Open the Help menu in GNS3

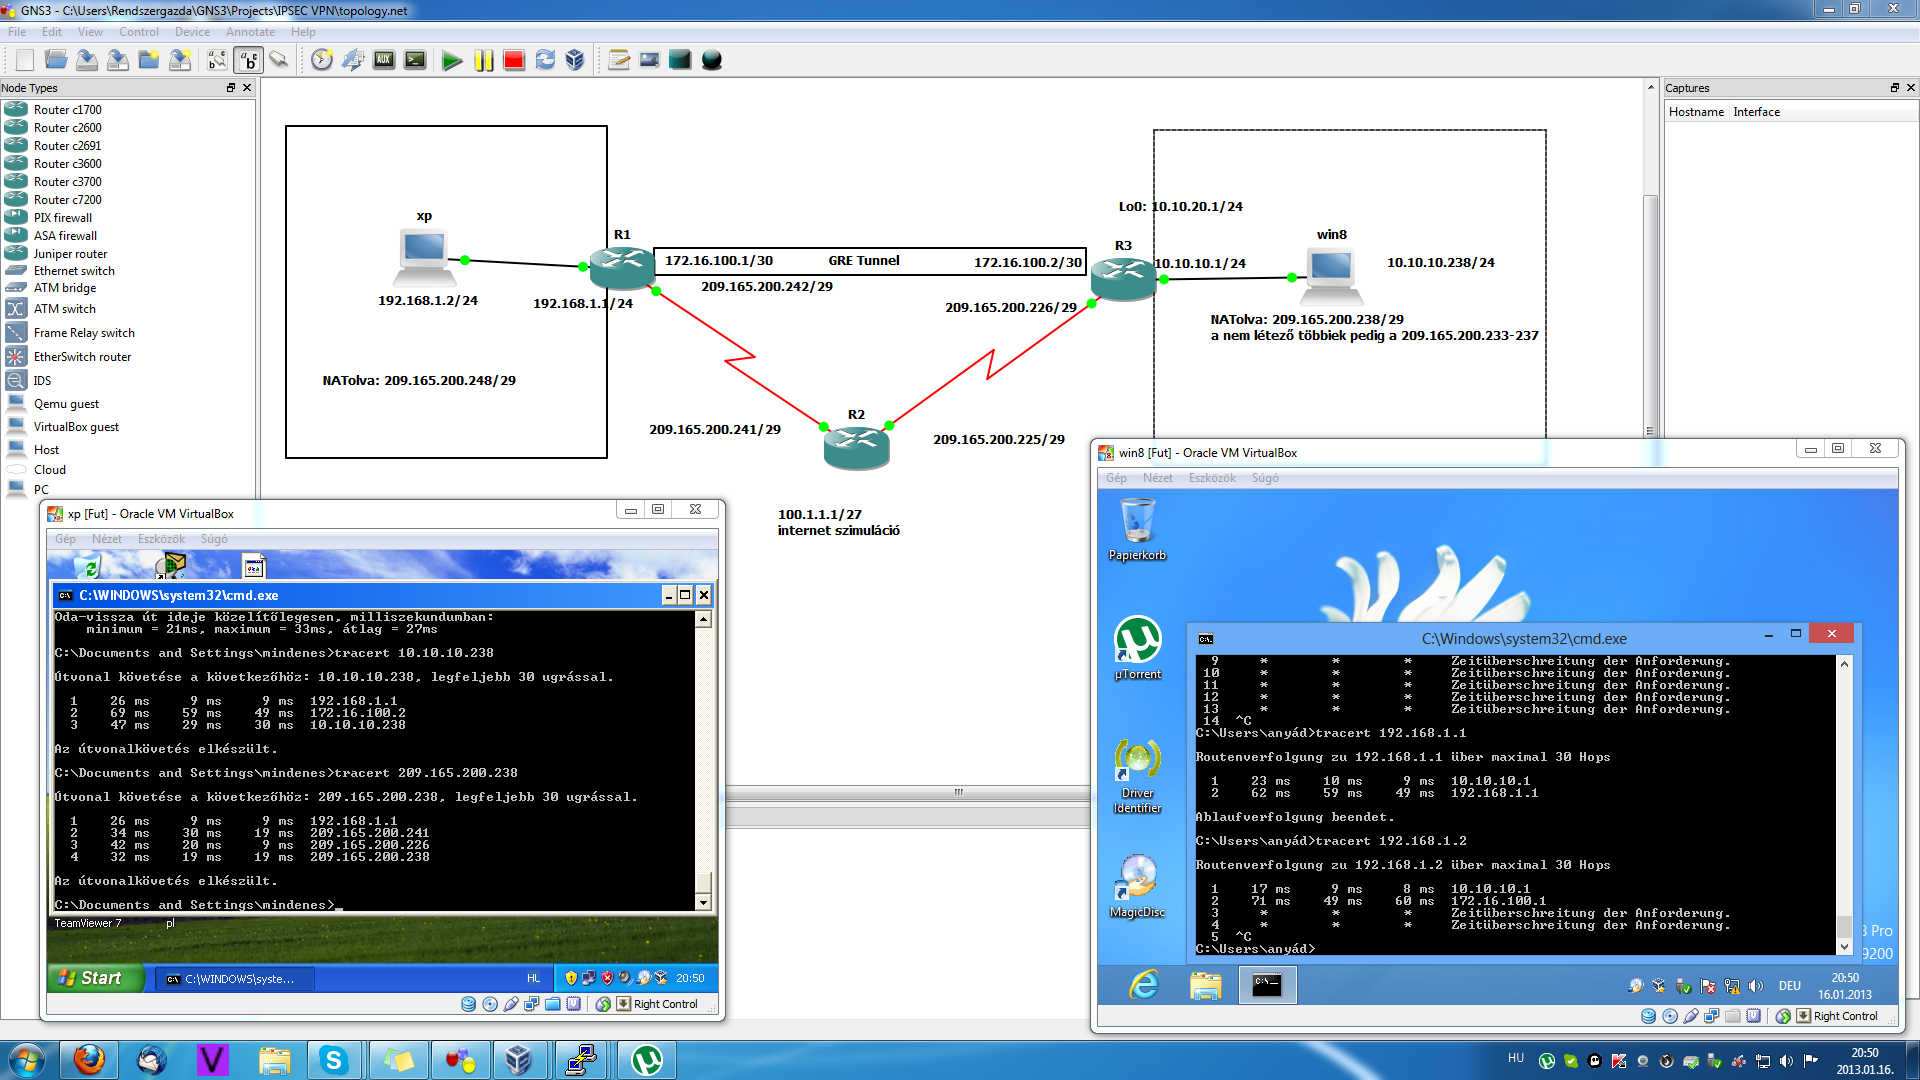click(303, 32)
